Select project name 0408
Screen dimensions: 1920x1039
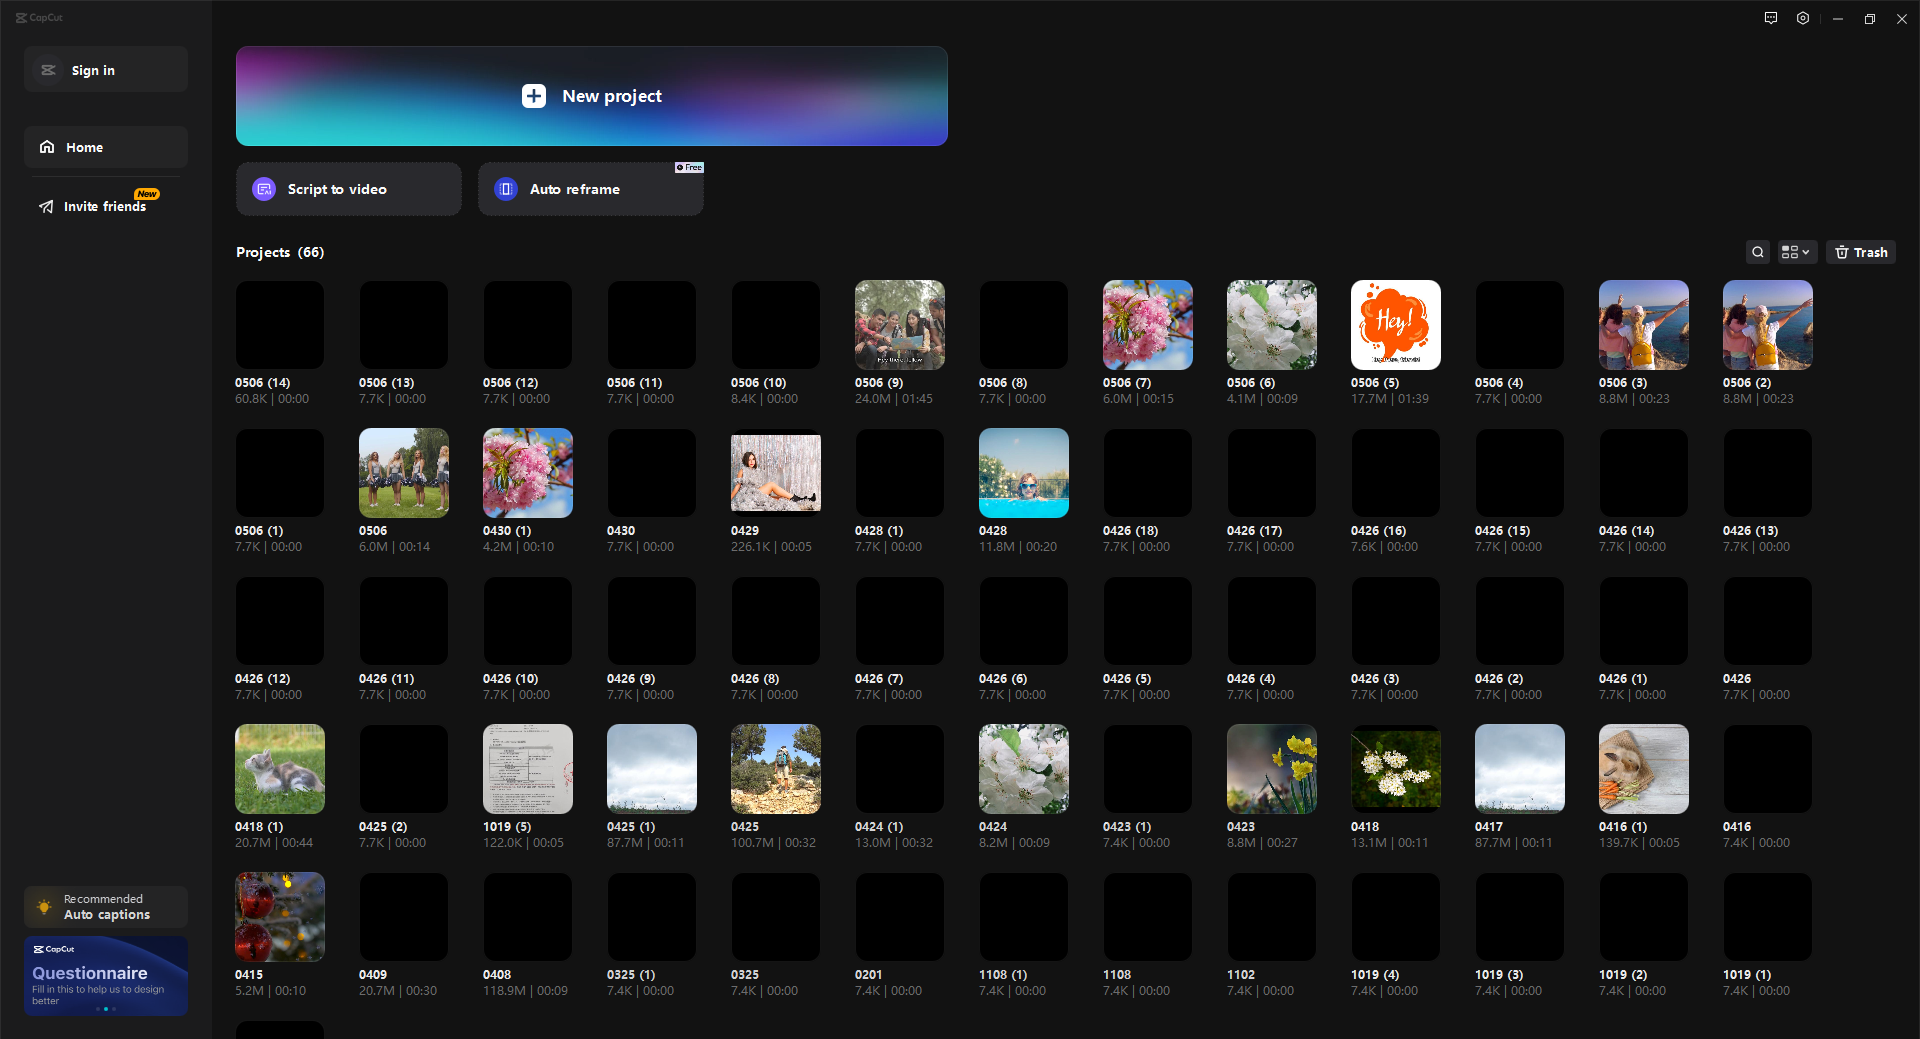coord(497,975)
